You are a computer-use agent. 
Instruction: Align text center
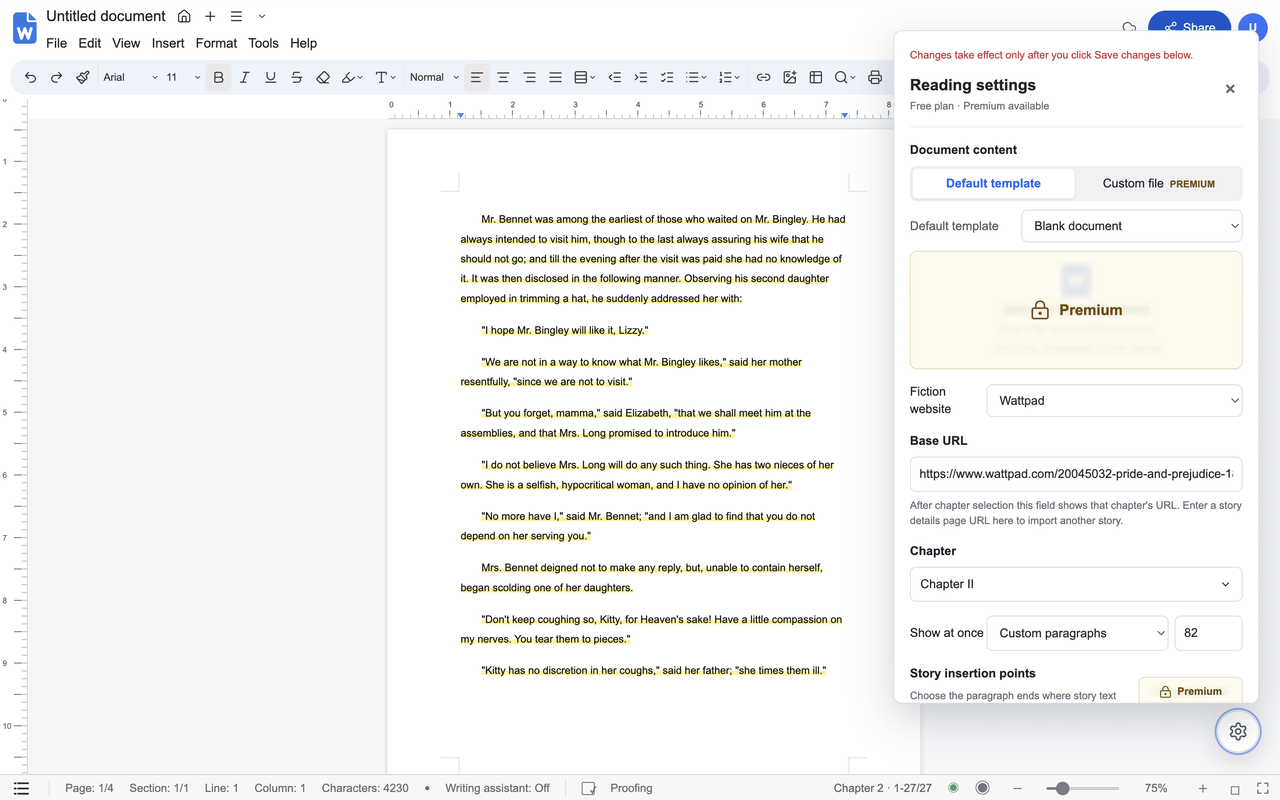(x=503, y=77)
